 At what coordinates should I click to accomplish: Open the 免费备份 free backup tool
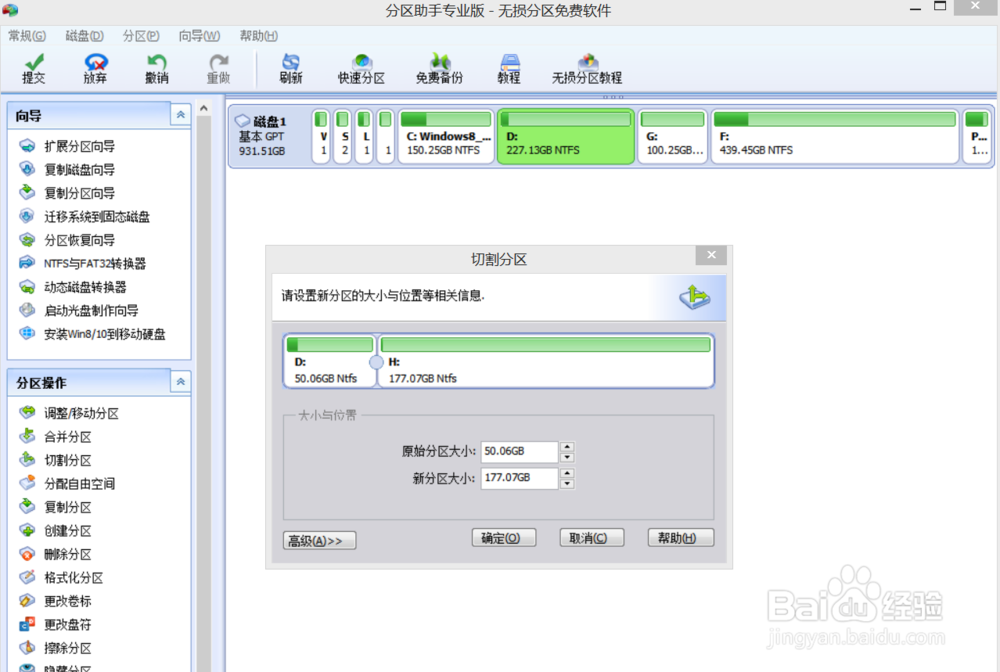tap(439, 69)
